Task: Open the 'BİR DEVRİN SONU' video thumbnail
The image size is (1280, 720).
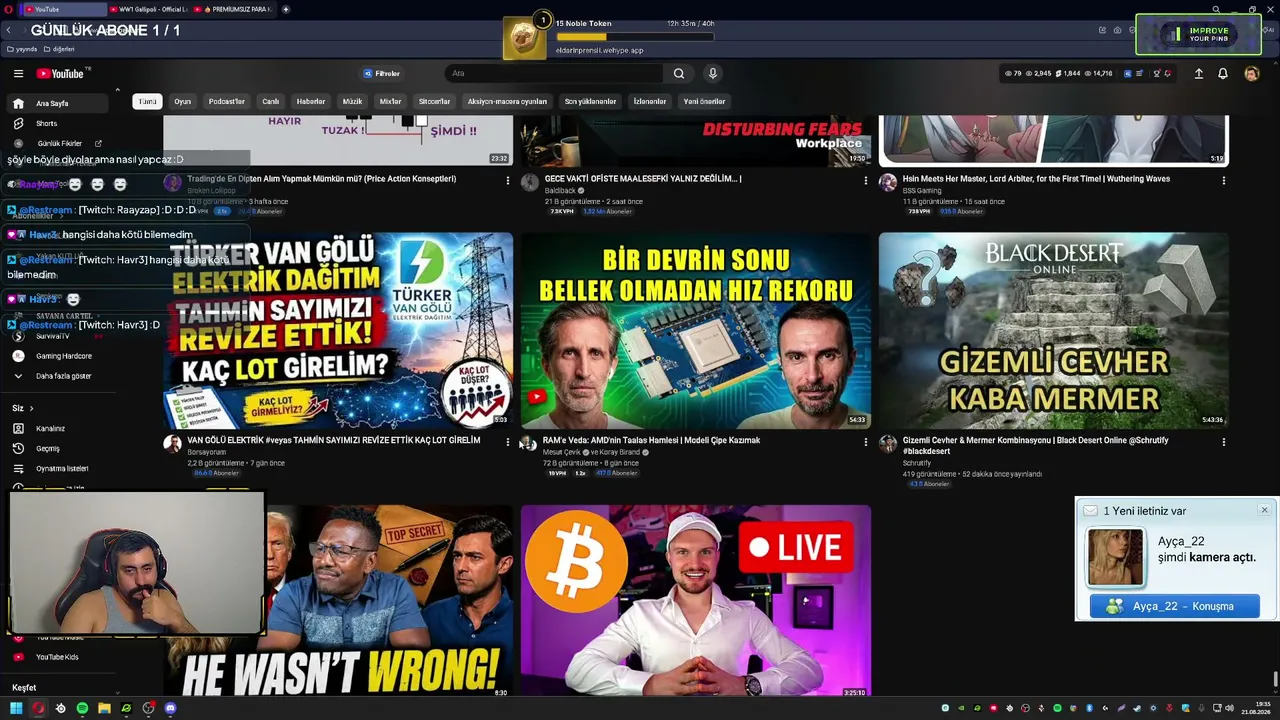Action: tap(696, 331)
